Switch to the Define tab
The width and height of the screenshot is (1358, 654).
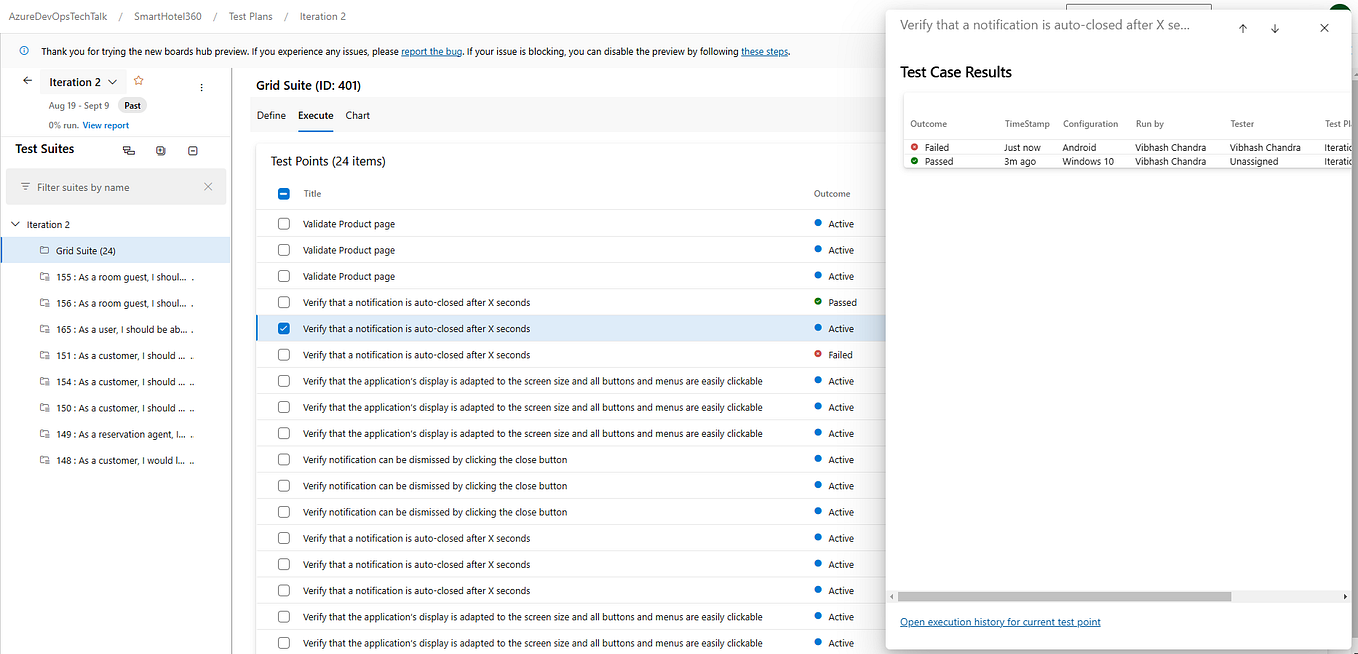pyautogui.click(x=270, y=115)
